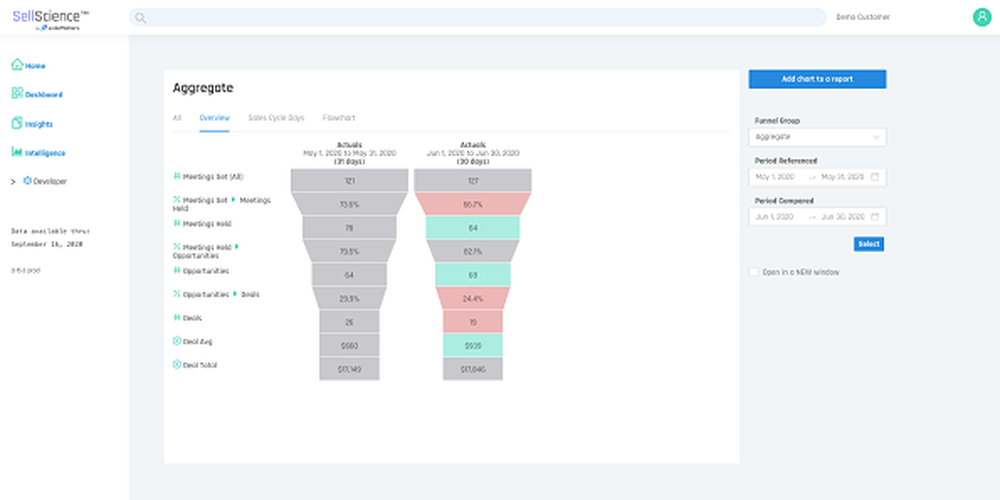
Task: Click the red June Deals funnel segment
Action: [x=473, y=322]
